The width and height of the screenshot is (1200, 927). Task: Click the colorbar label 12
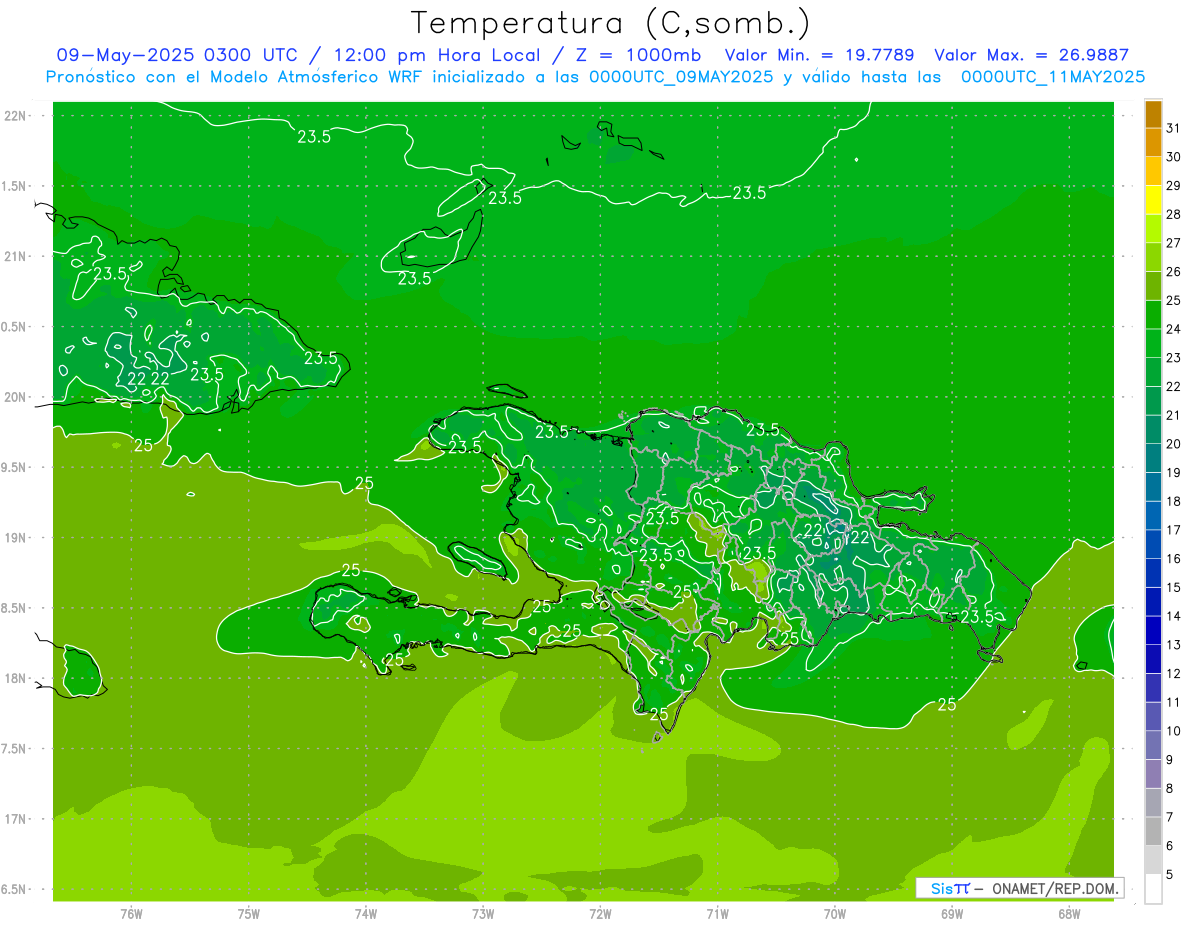click(x=1173, y=673)
